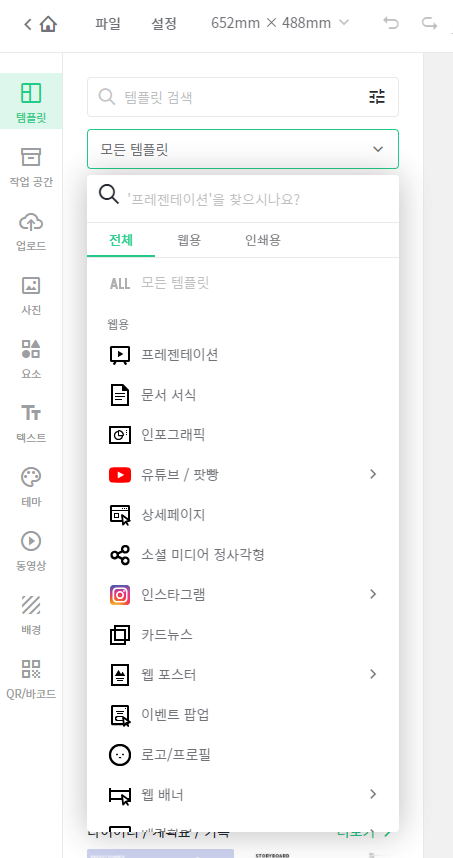Click the 문서 서식 document icon

[120, 395]
